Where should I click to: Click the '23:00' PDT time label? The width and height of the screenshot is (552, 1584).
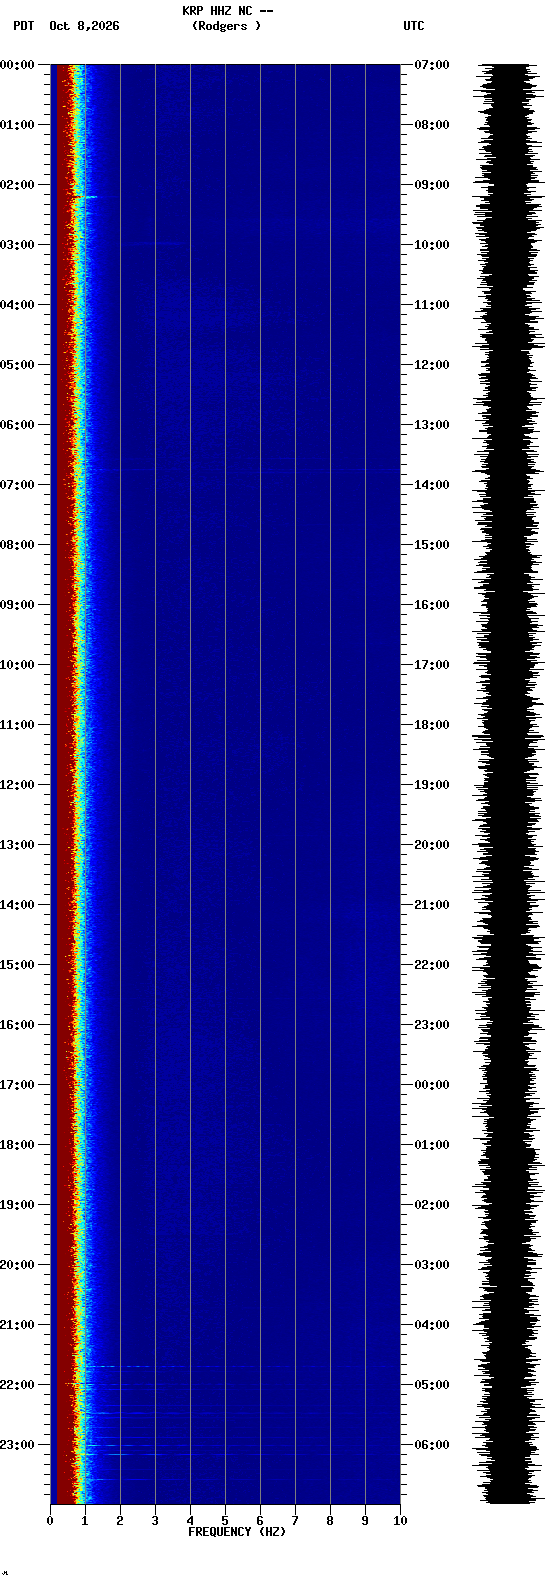pyautogui.click(x=18, y=1445)
